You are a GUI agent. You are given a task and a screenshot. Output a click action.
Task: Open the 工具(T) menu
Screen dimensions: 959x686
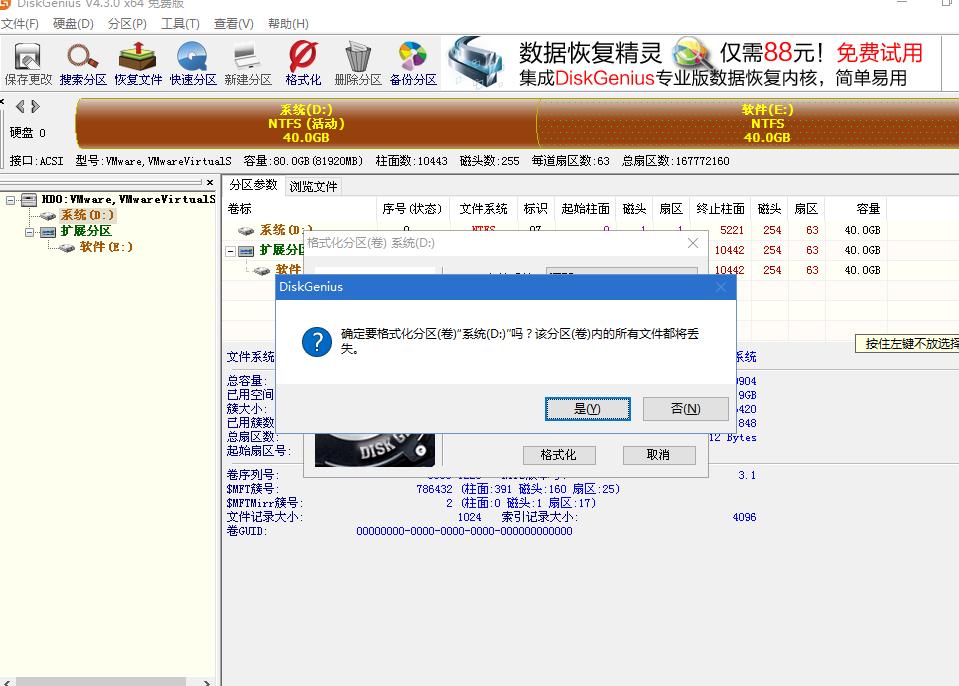point(178,23)
